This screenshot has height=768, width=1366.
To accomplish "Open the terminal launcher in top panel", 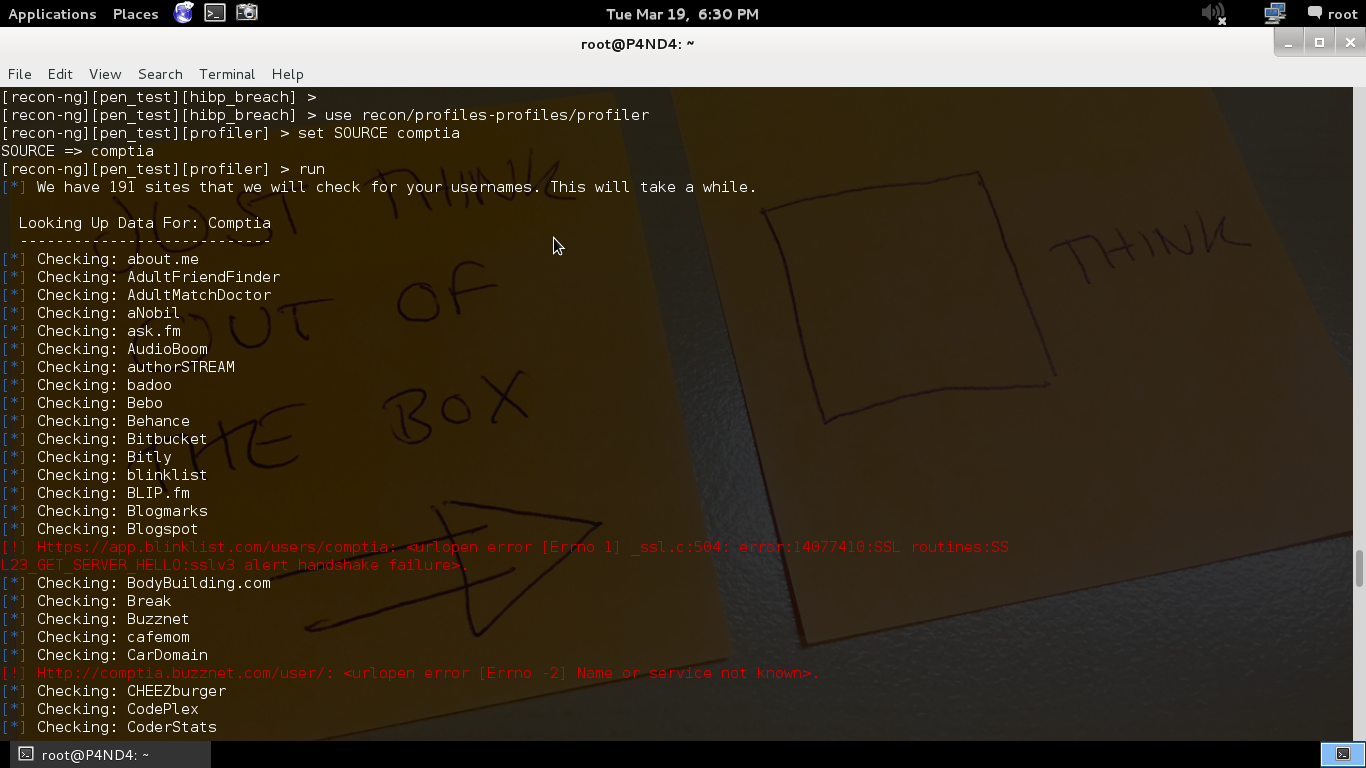I will pyautogui.click(x=215, y=13).
